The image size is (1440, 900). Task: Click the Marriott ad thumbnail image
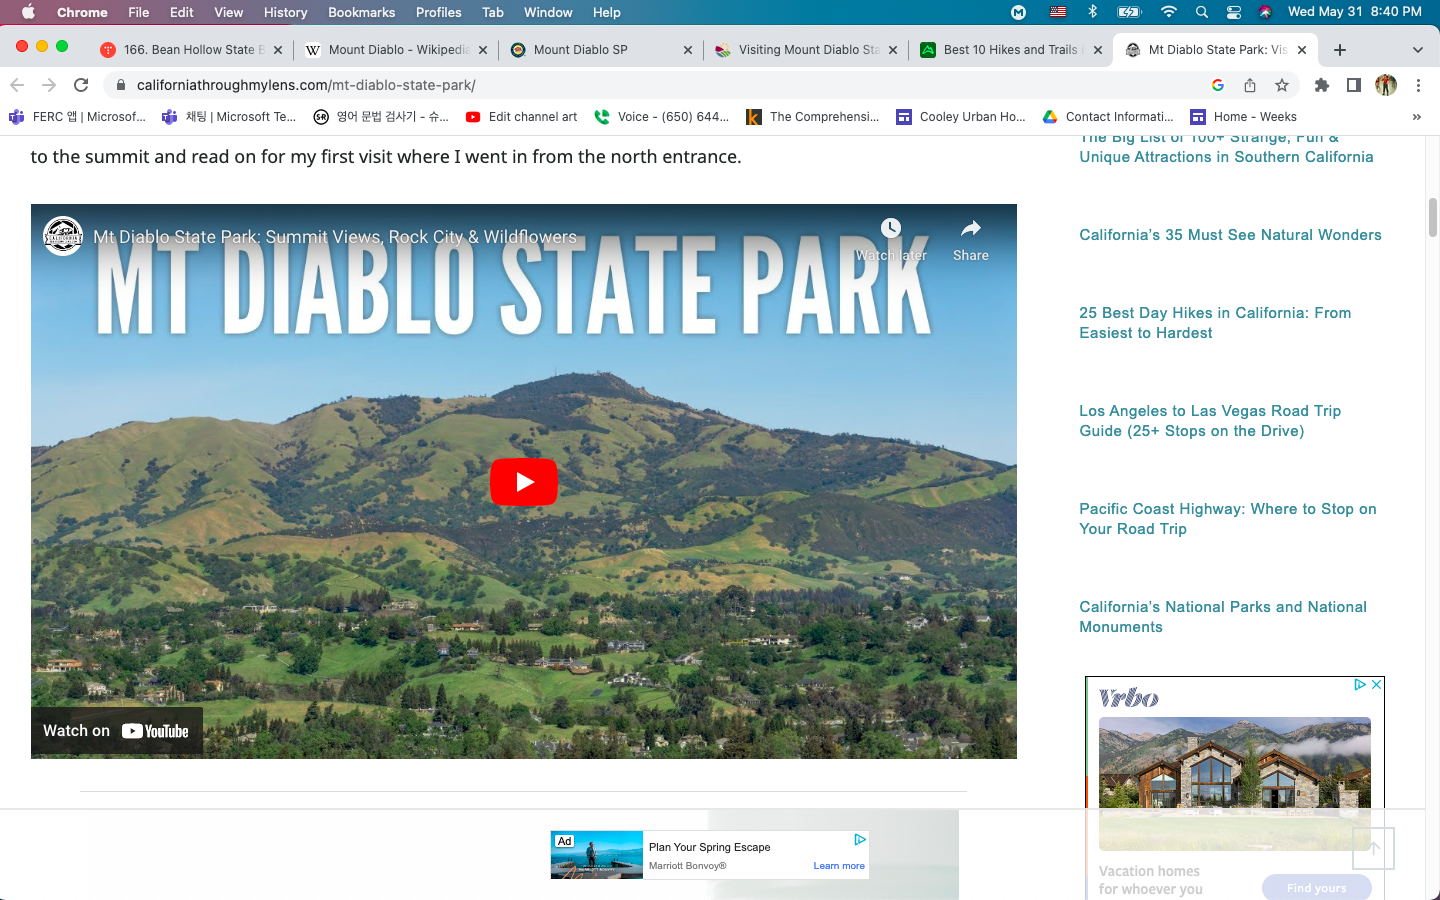[597, 855]
